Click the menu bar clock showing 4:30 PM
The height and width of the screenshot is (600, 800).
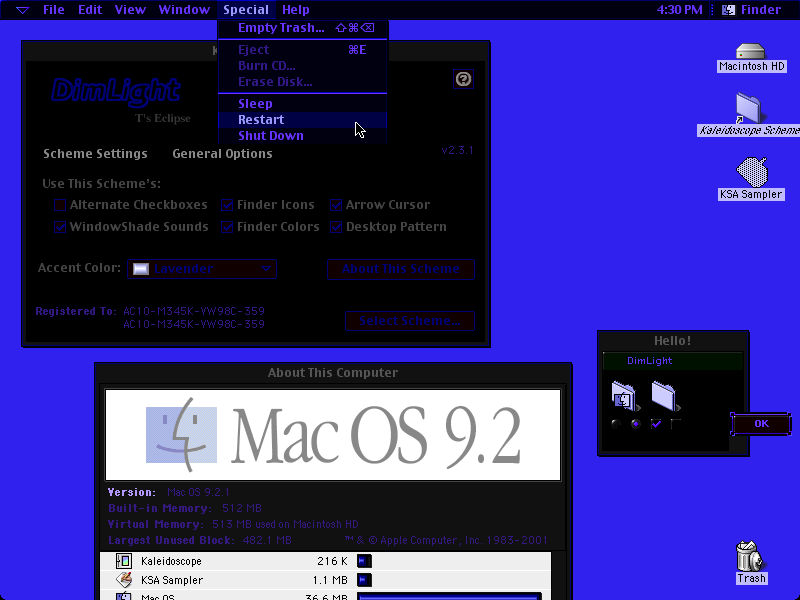(x=680, y=10)
